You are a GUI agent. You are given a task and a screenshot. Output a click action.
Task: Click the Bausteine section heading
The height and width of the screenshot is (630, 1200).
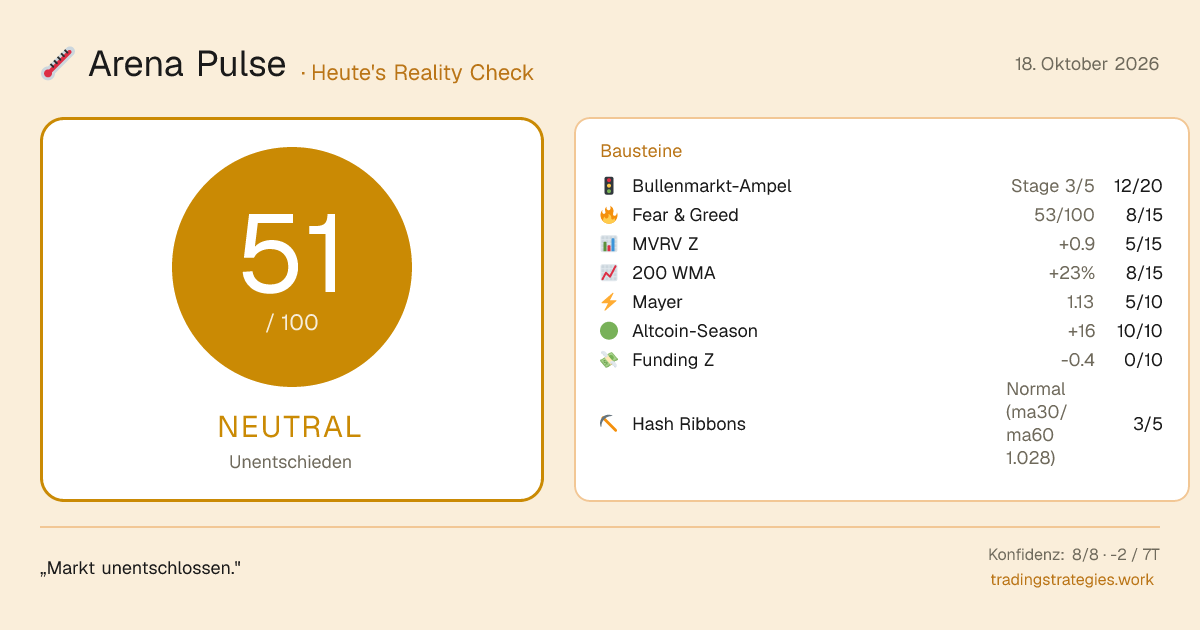click(x=641, y=151)
